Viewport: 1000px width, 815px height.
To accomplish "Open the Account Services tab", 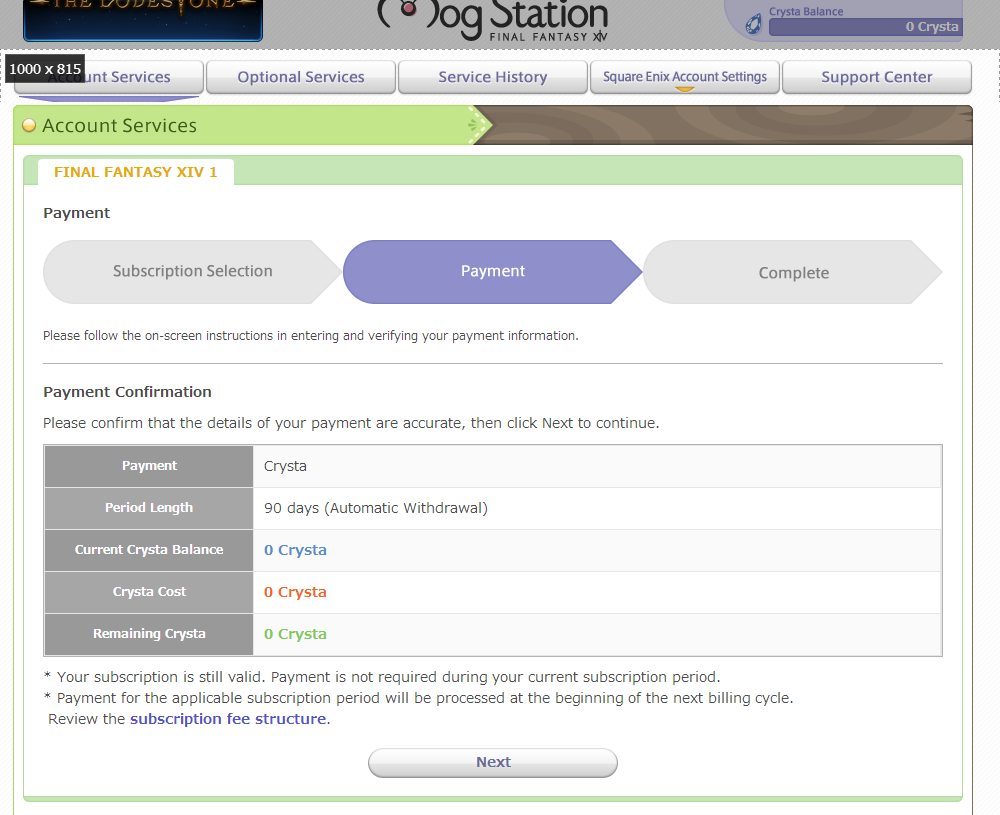I will (109, 77).
